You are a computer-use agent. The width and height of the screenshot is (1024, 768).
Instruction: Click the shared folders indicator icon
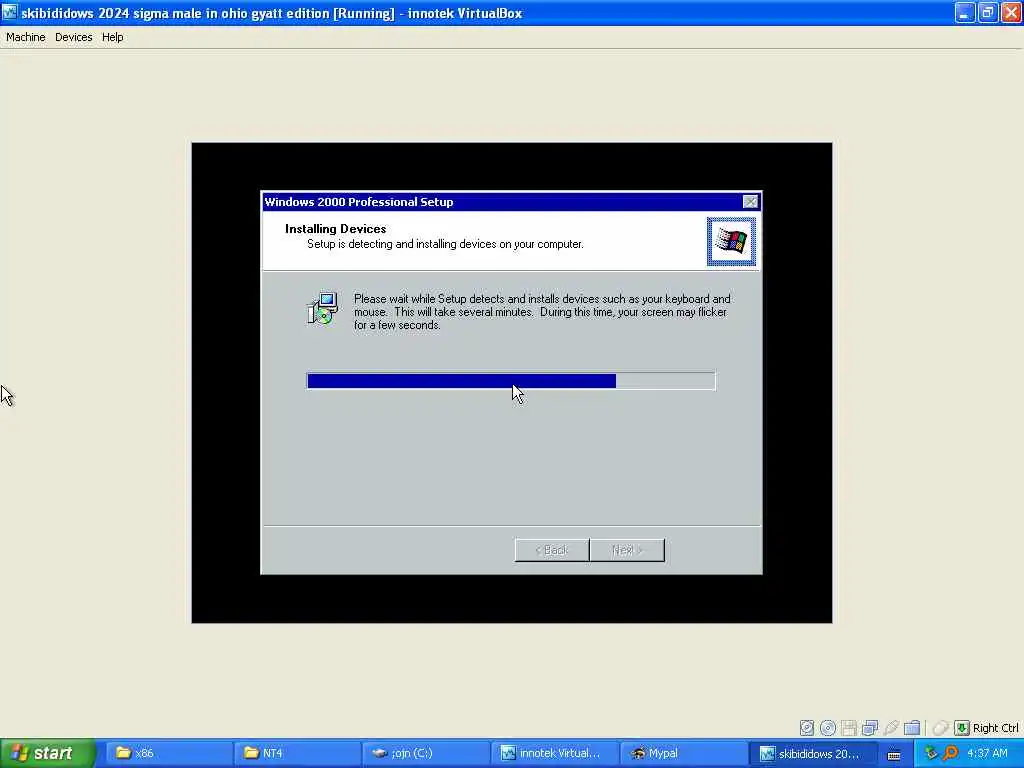click(912, 728)
